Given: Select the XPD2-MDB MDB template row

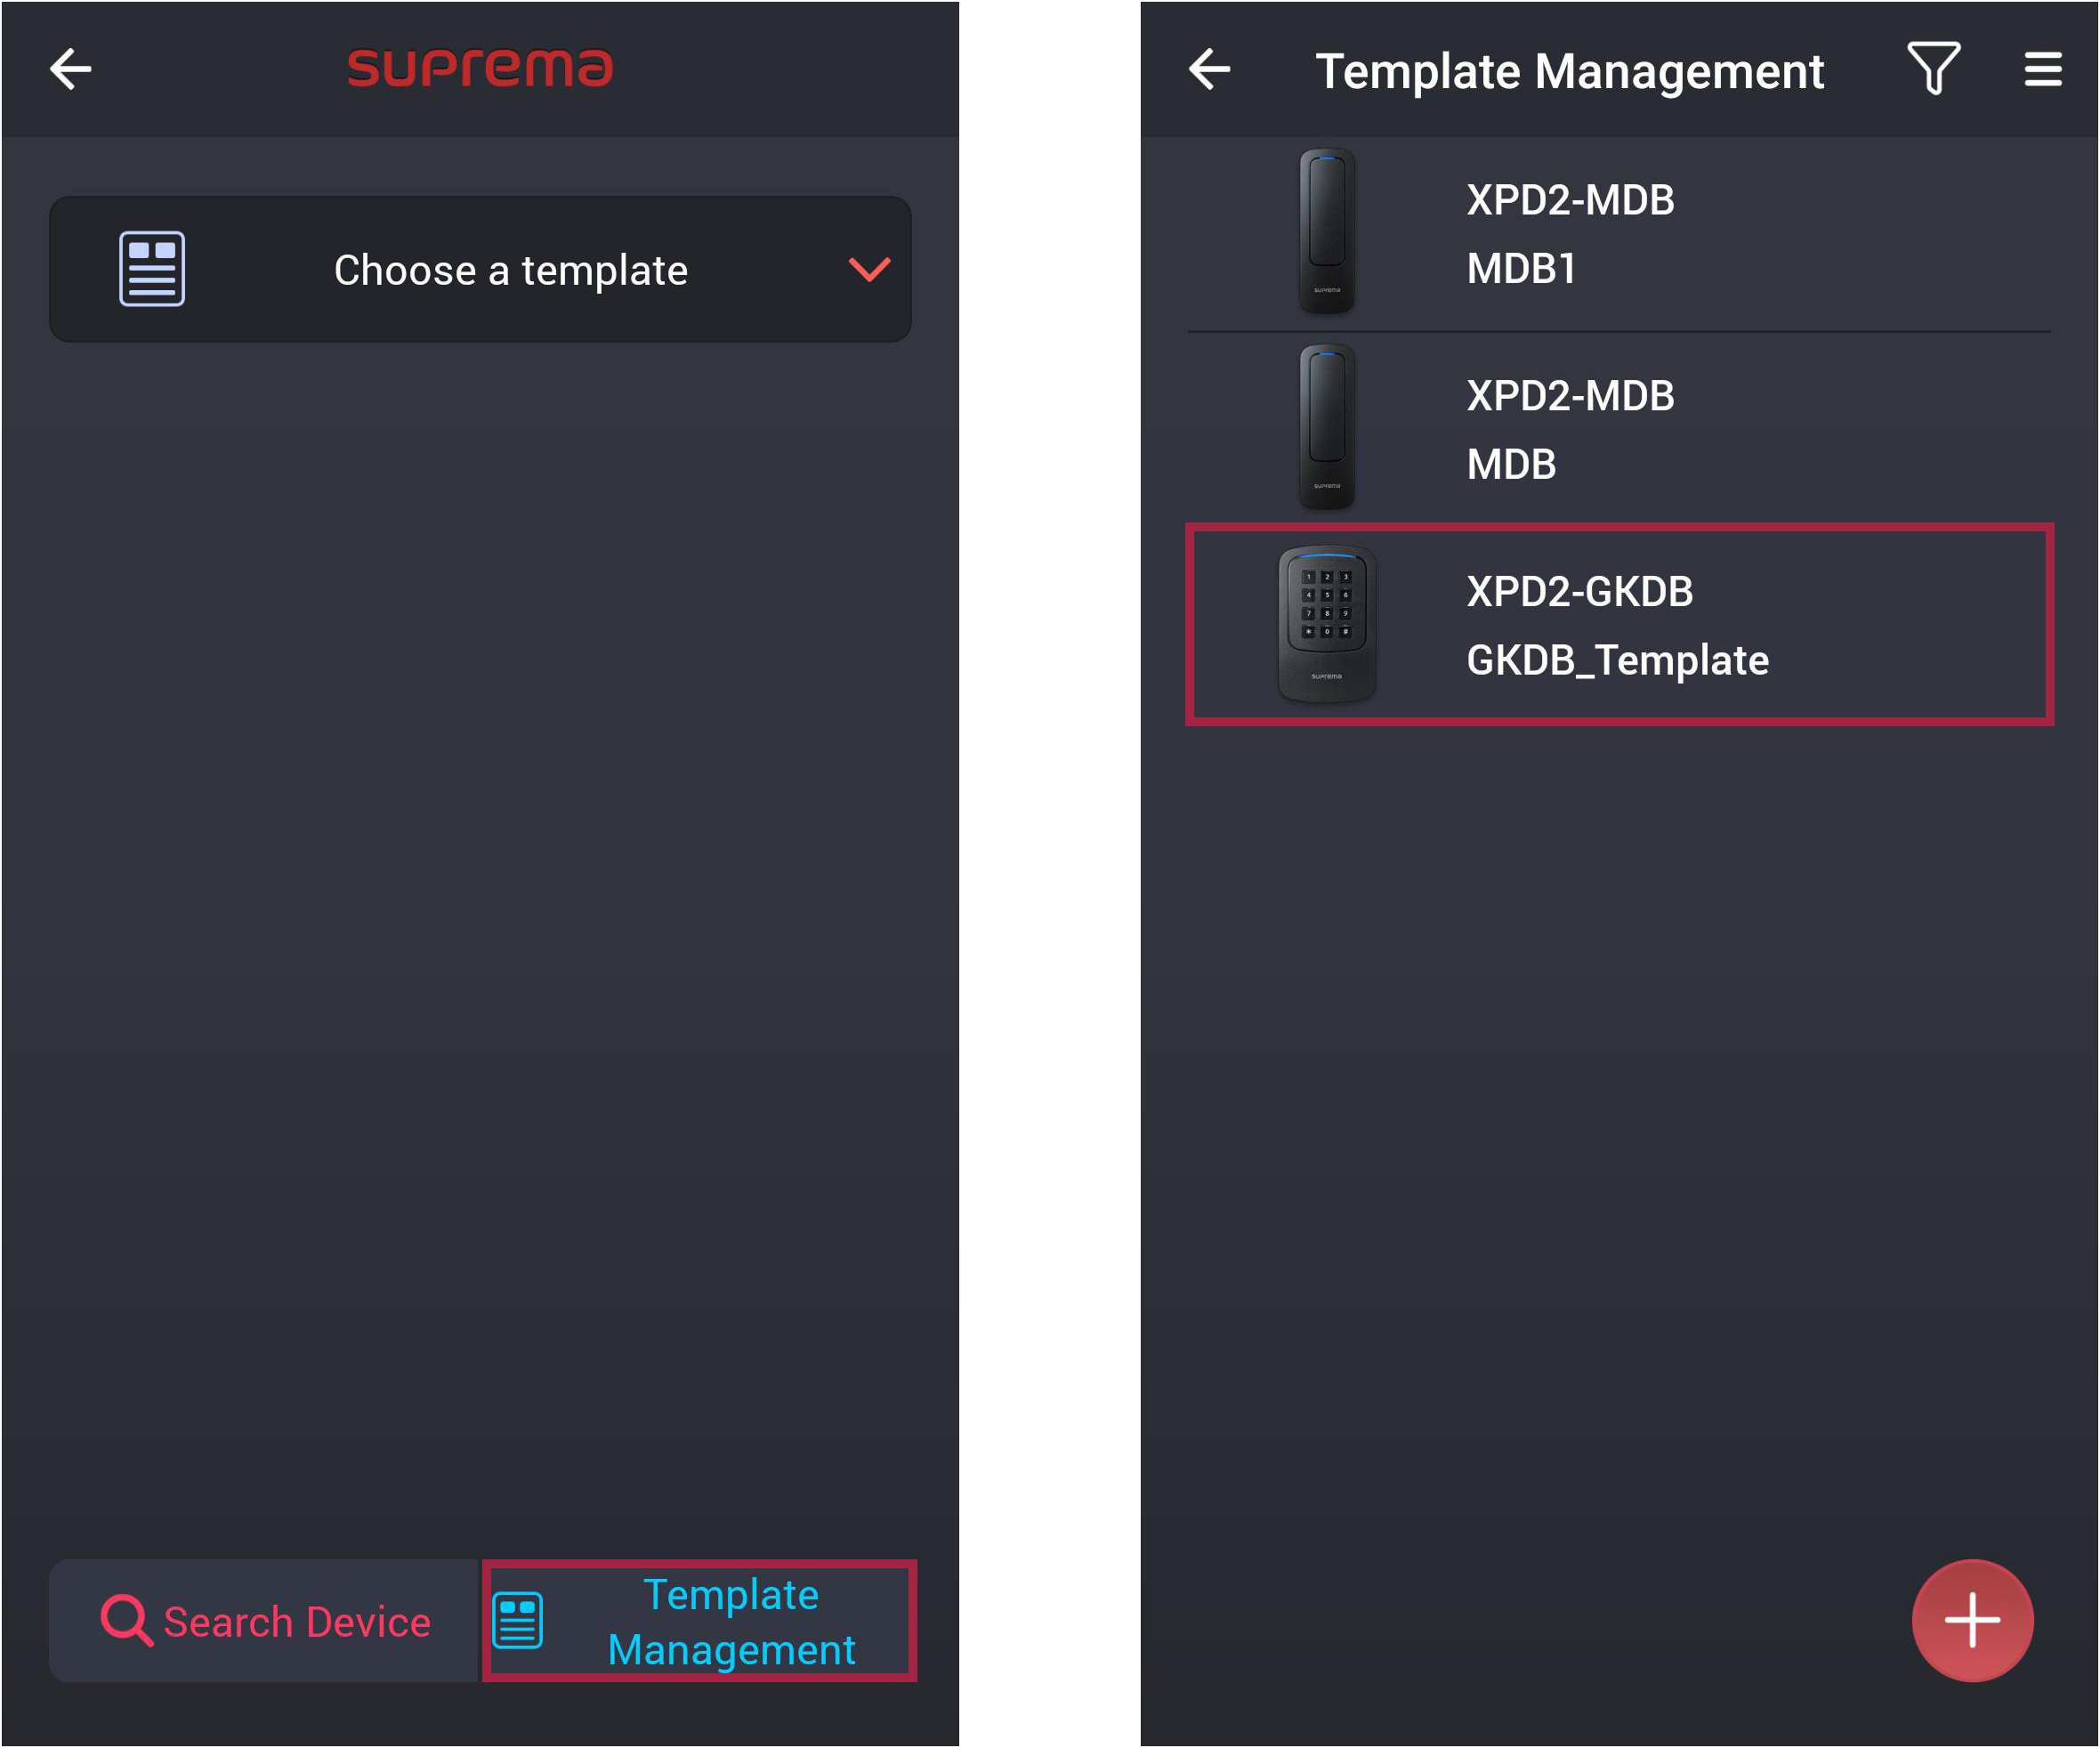Looking at the screenshot, I should (x=1620, y=430).
